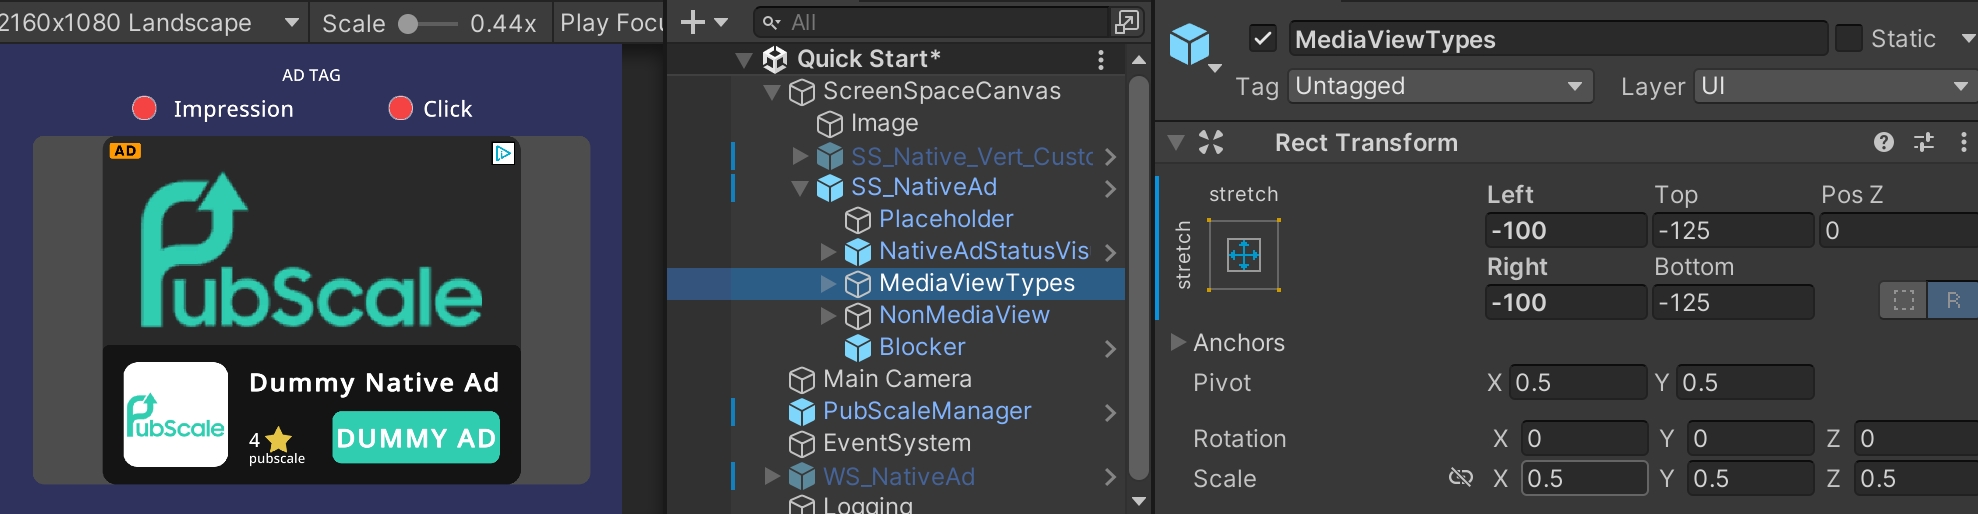Viewport: 1978px width, 514px height.
Task: Open Rect Transform preset settings icon
Action: [1924, 142]
